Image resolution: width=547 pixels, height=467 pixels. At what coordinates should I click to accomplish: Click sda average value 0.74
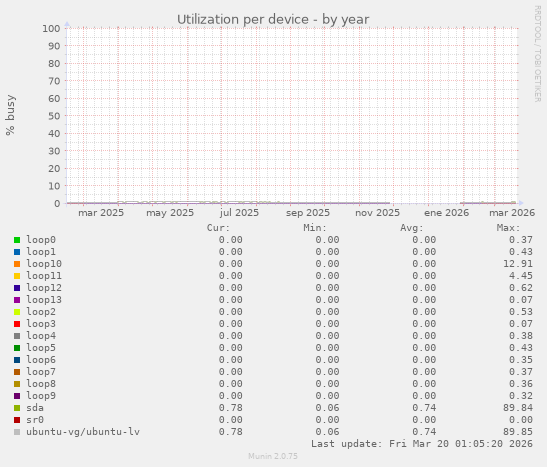point(424,408)
